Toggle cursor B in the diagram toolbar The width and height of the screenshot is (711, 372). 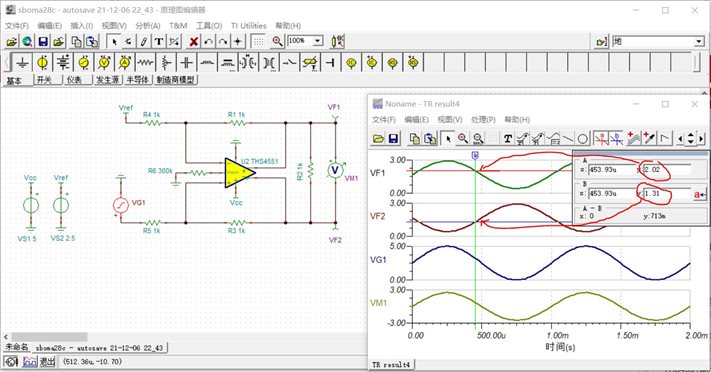click(x=616, y=138)
